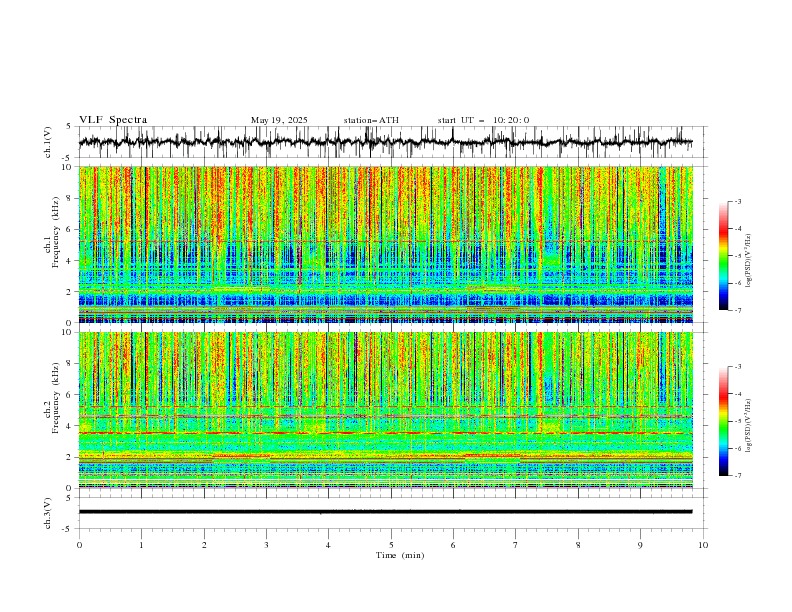
Task: Click the time axis tick label '2'
Action: click(204, 545)
